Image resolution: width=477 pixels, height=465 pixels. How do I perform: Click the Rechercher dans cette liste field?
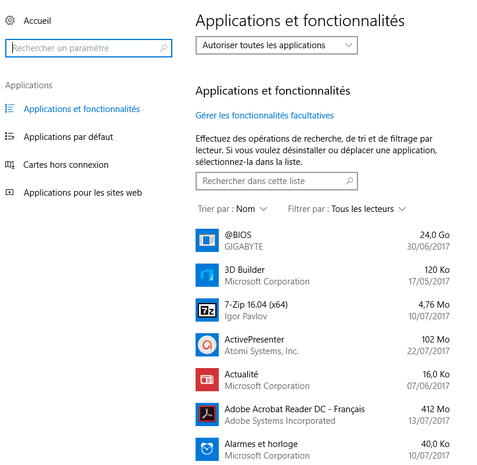276,181
